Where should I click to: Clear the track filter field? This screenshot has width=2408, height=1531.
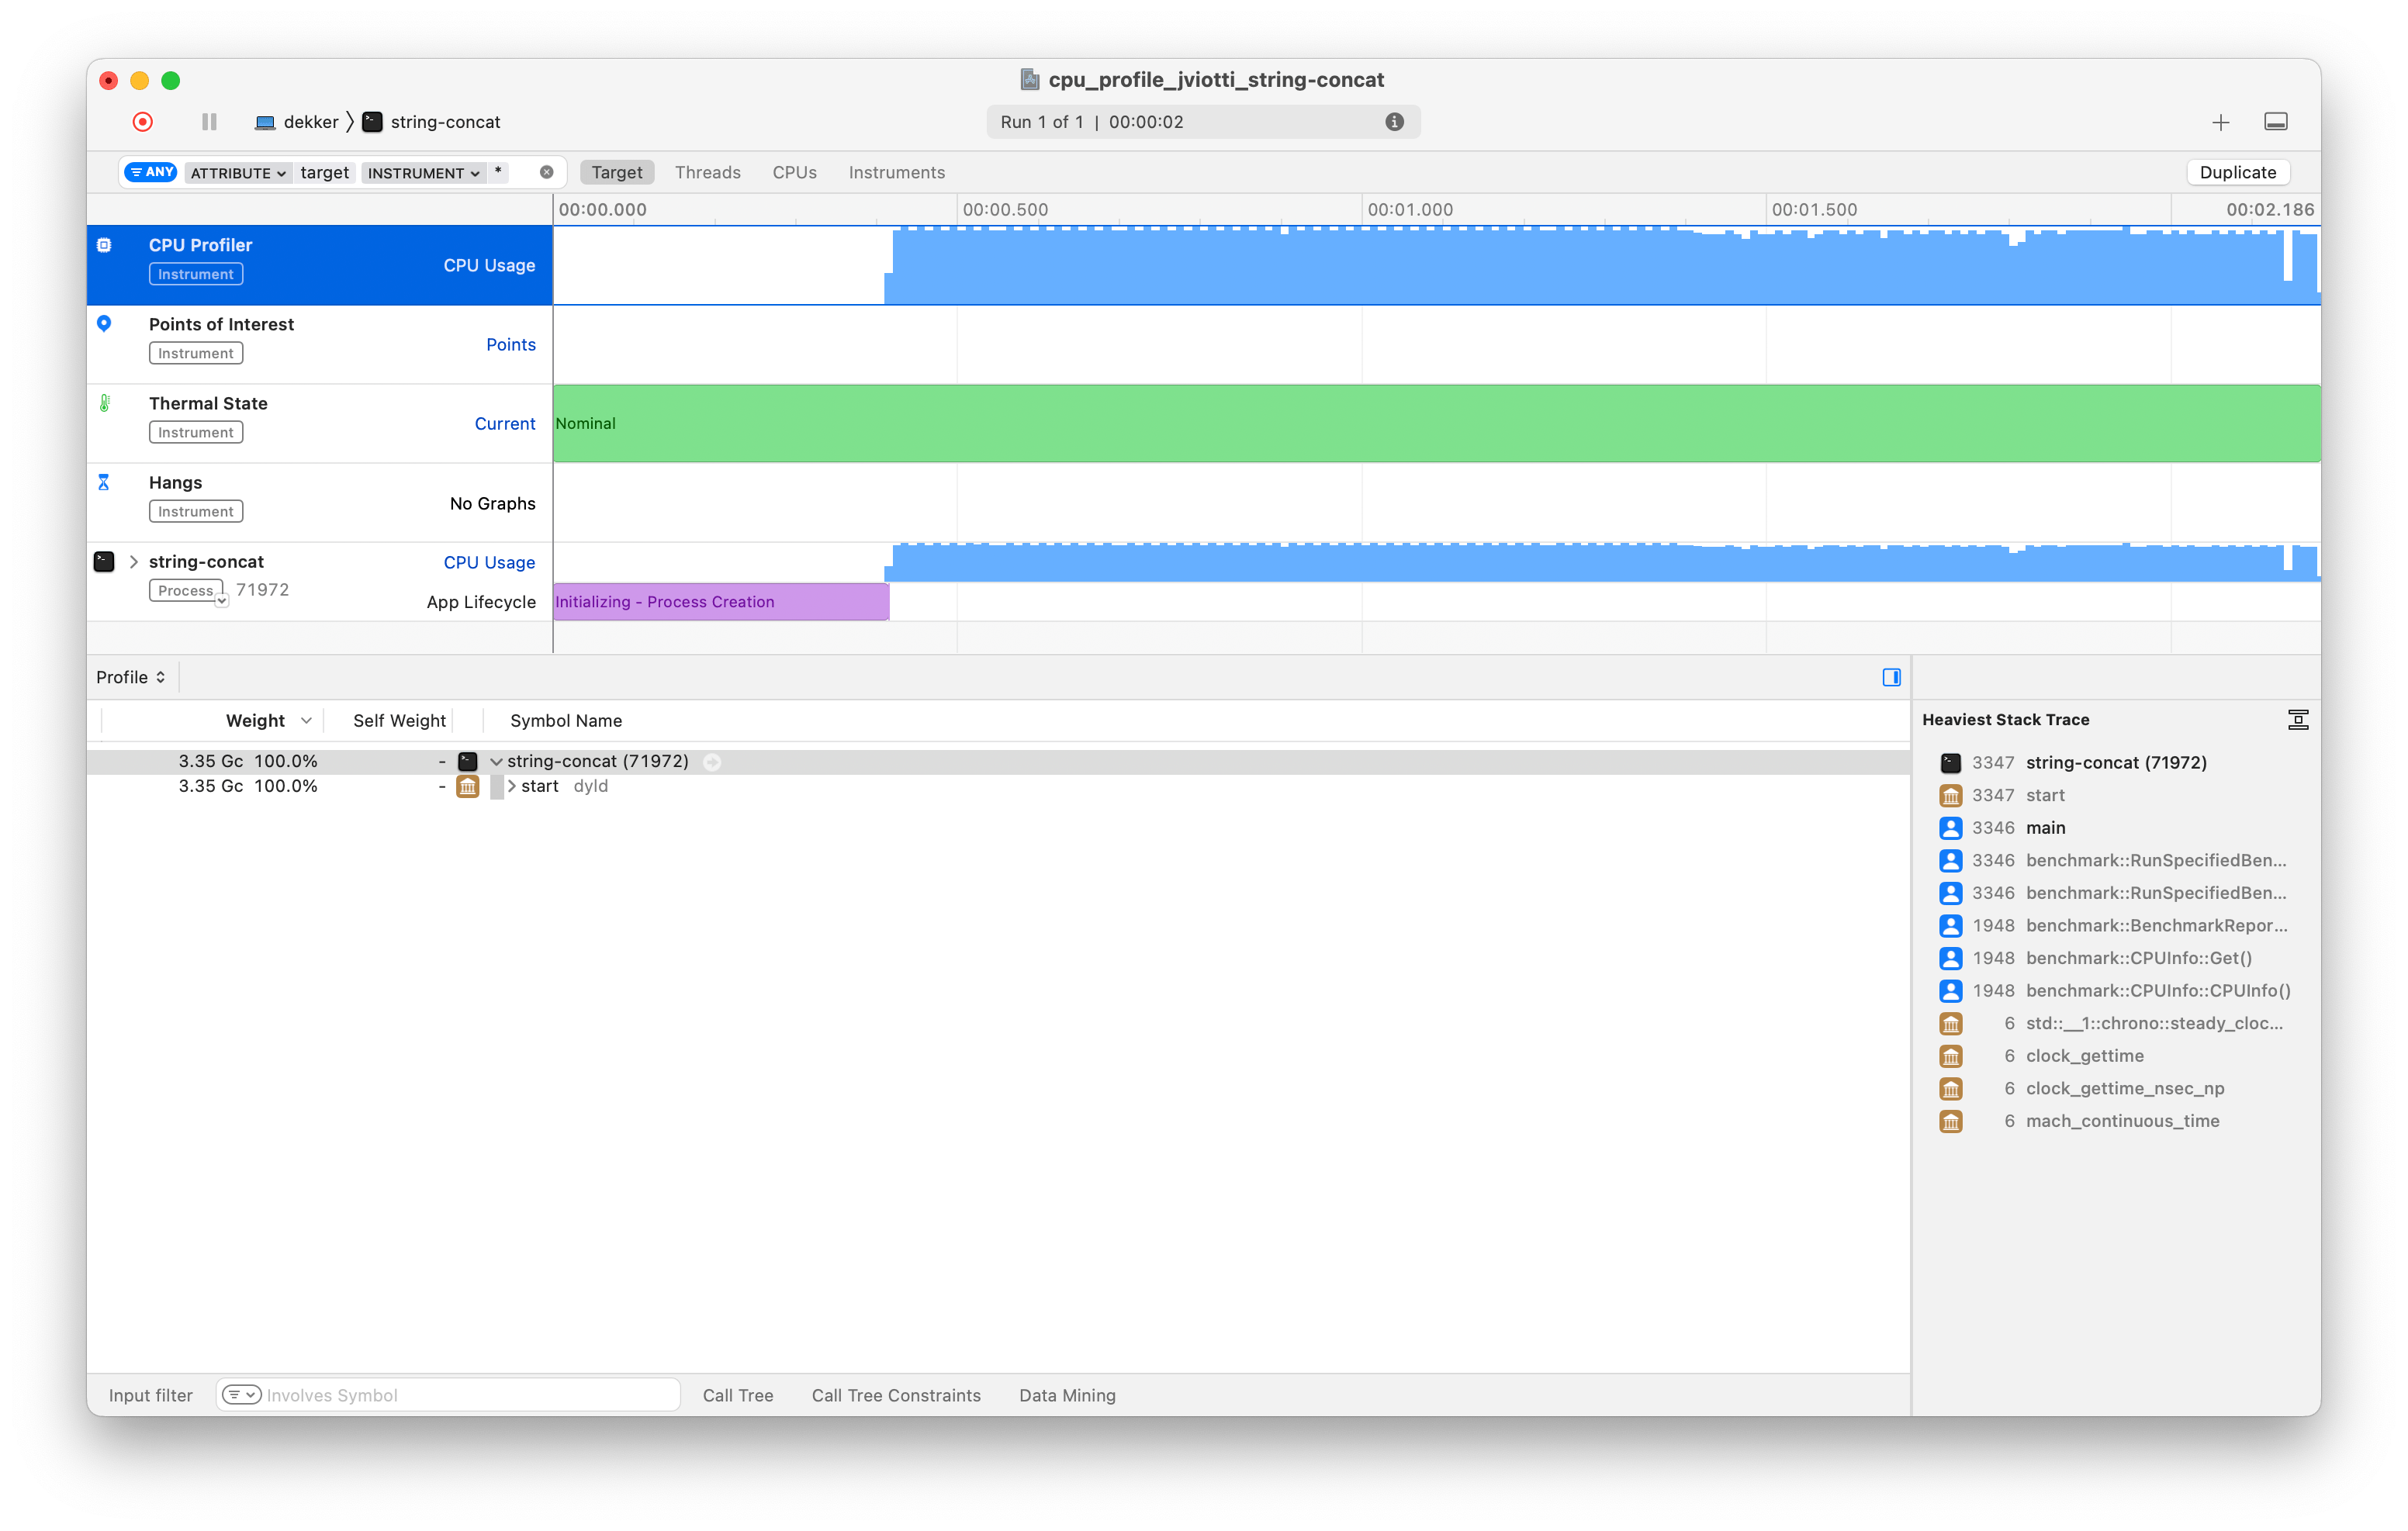point(547,172)
